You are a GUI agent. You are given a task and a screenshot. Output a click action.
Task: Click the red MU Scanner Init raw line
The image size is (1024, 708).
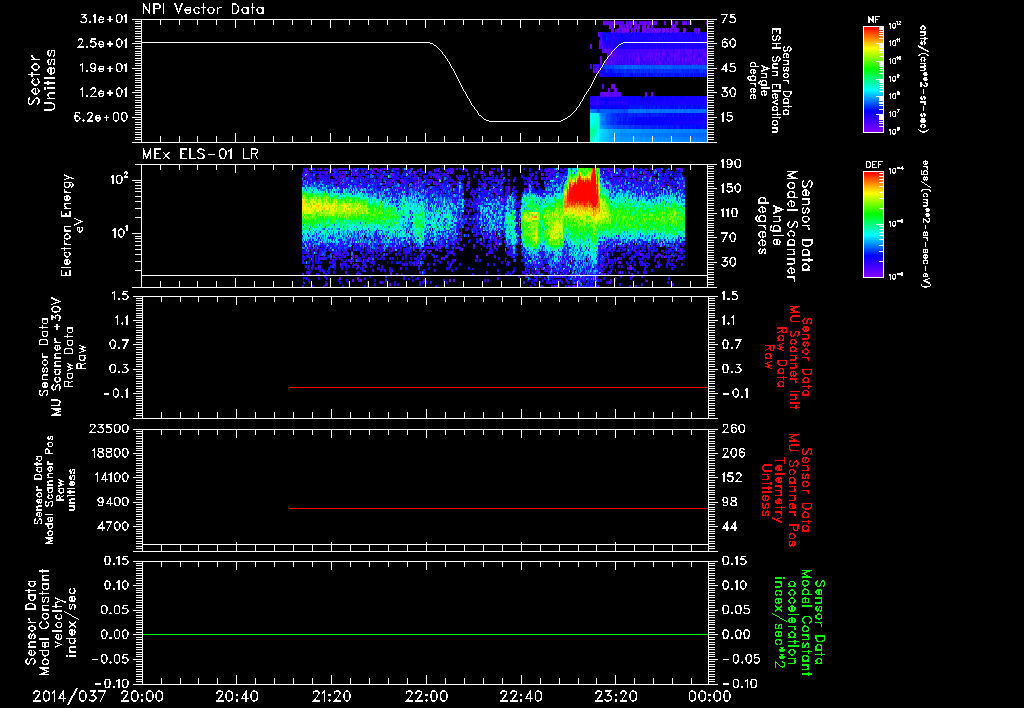(498, 387)
